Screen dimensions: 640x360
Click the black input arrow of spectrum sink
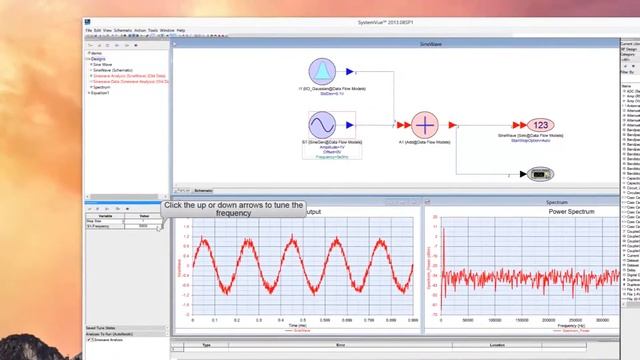[523, 174]
